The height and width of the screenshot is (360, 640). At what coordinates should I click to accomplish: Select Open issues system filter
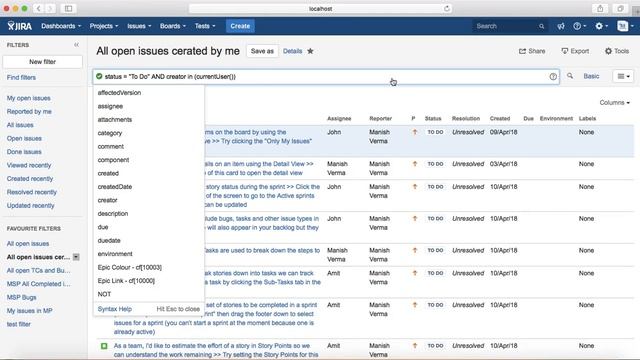point(24,138)
